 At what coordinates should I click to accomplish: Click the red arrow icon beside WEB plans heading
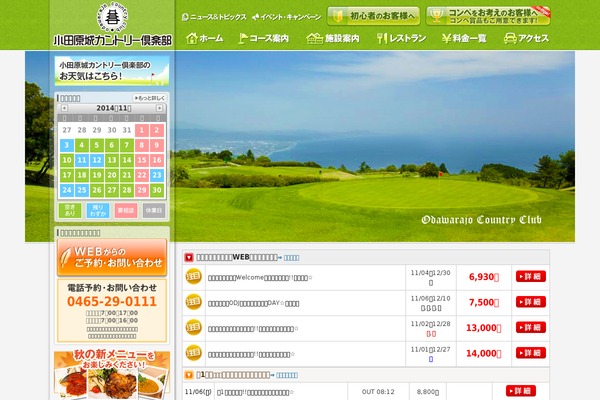pyautogui.click(x=189, y=258)
